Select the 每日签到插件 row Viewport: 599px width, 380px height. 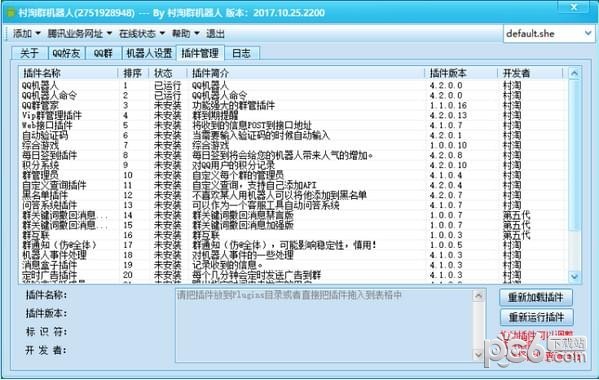click(x=292, y=155)
